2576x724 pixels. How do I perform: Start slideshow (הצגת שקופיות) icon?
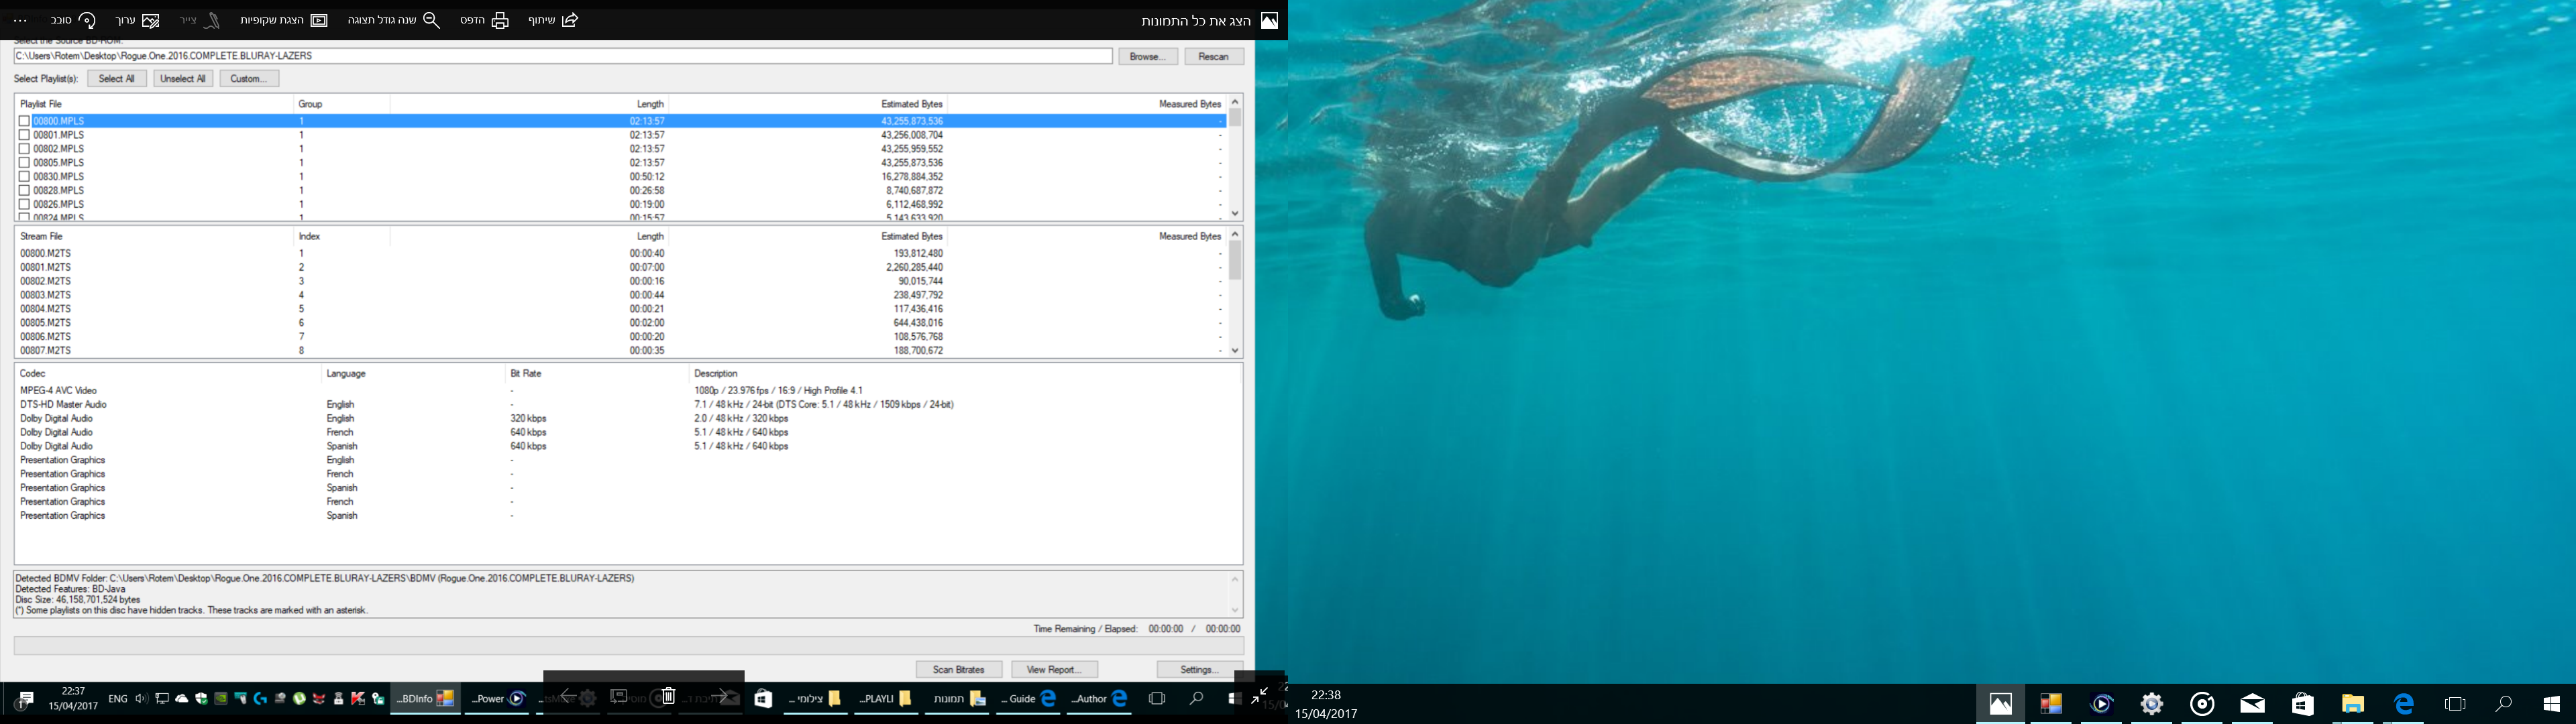pos(318,20)
